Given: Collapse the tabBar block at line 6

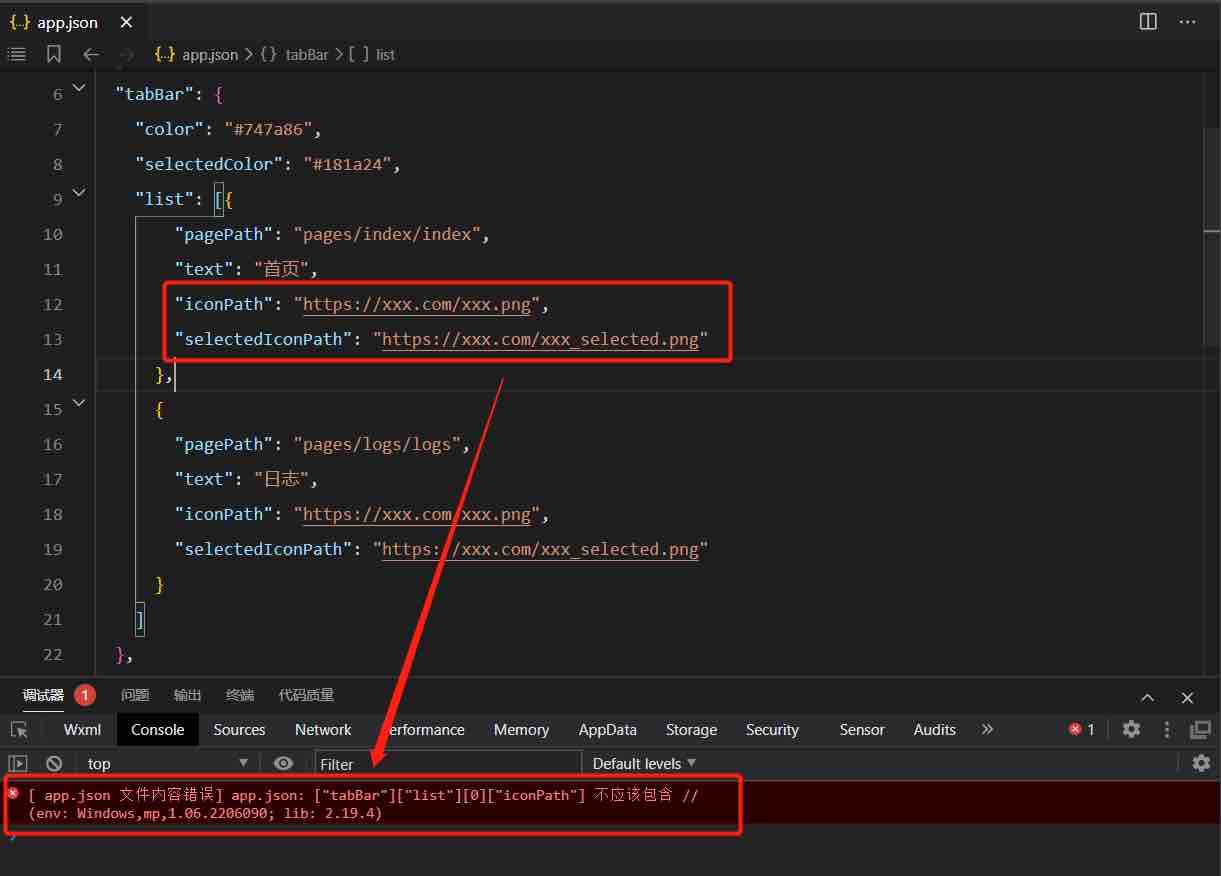Looking at the screenshot, I should pyautogui.click(x=79, y=87).
